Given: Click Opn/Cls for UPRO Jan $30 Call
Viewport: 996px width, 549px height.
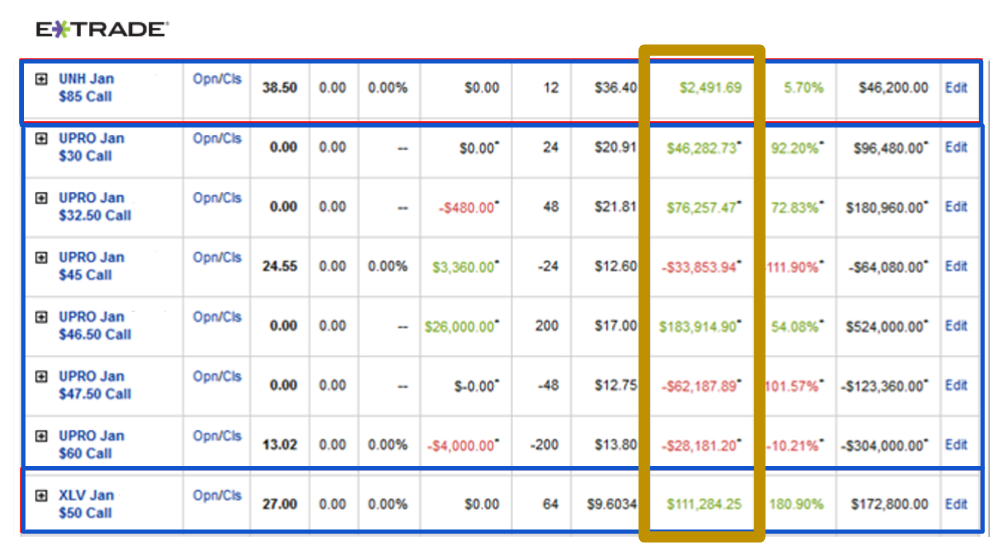Looking at the screenshot, I should pyautogui.click(x=217, y=139).
